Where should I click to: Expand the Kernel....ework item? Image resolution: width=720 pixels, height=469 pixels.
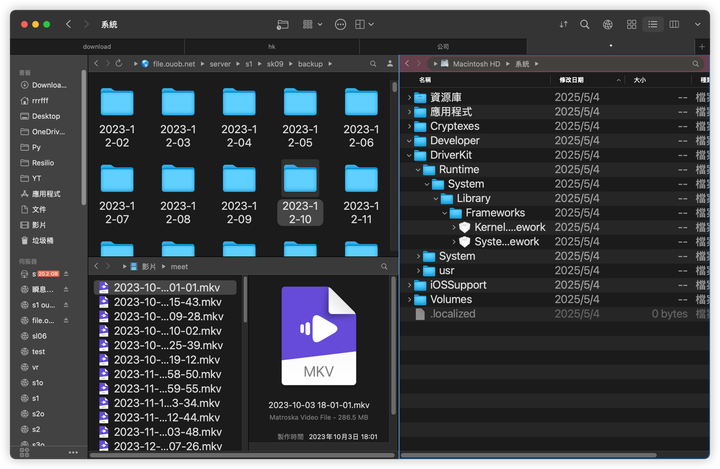click(x=454, y=227)
